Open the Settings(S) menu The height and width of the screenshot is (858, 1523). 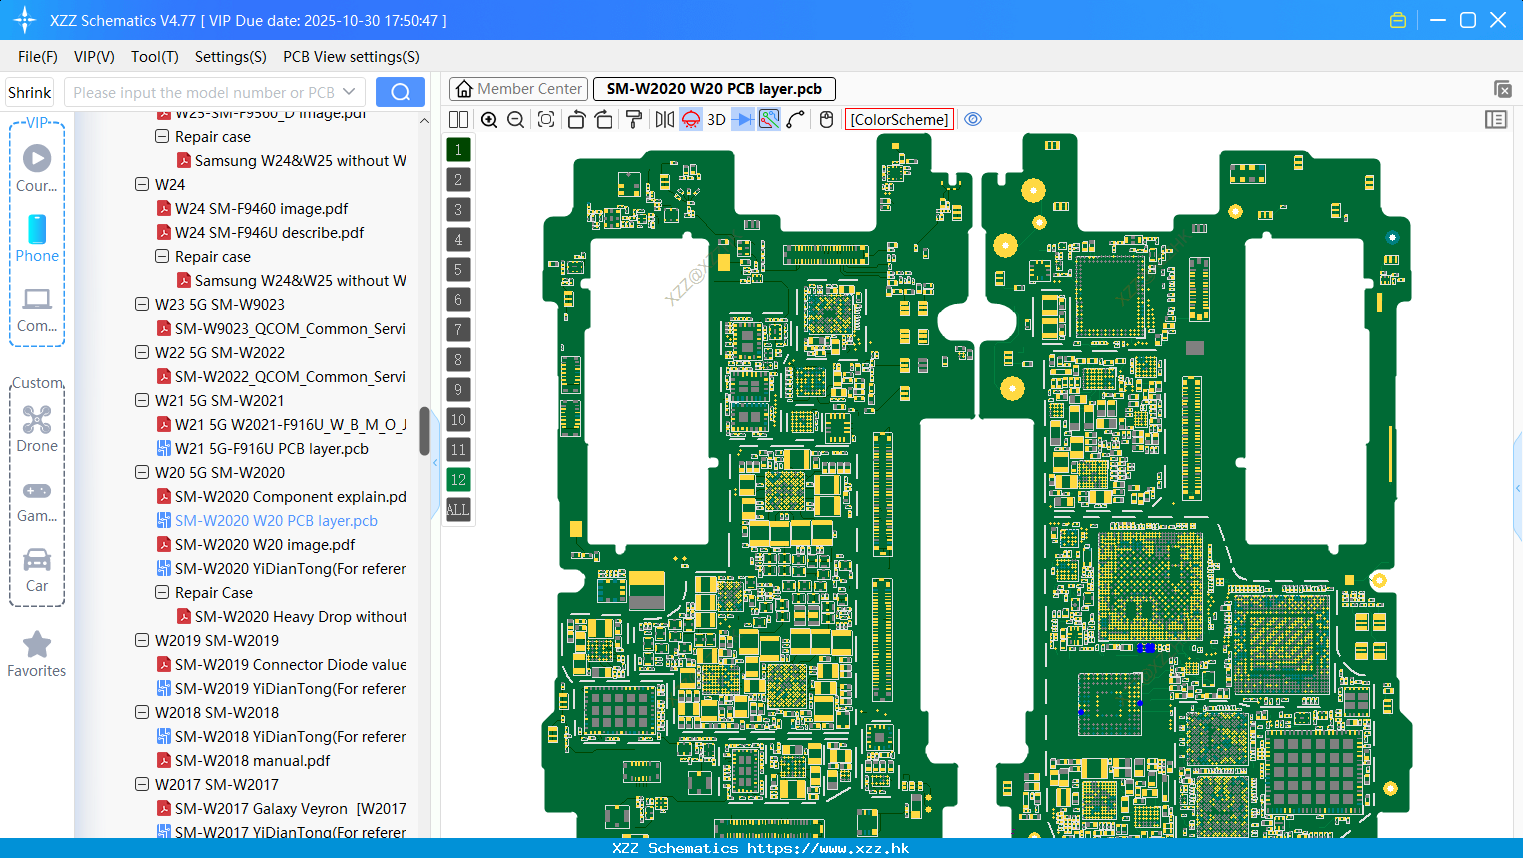pyautogui.click(x=231, y=57)
